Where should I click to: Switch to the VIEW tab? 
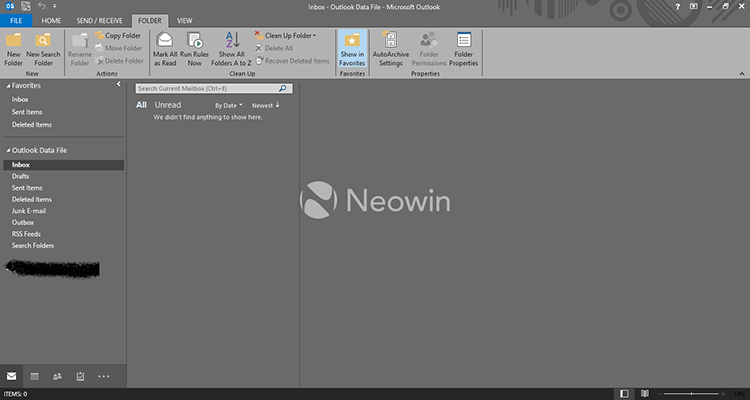coord(184,21)
